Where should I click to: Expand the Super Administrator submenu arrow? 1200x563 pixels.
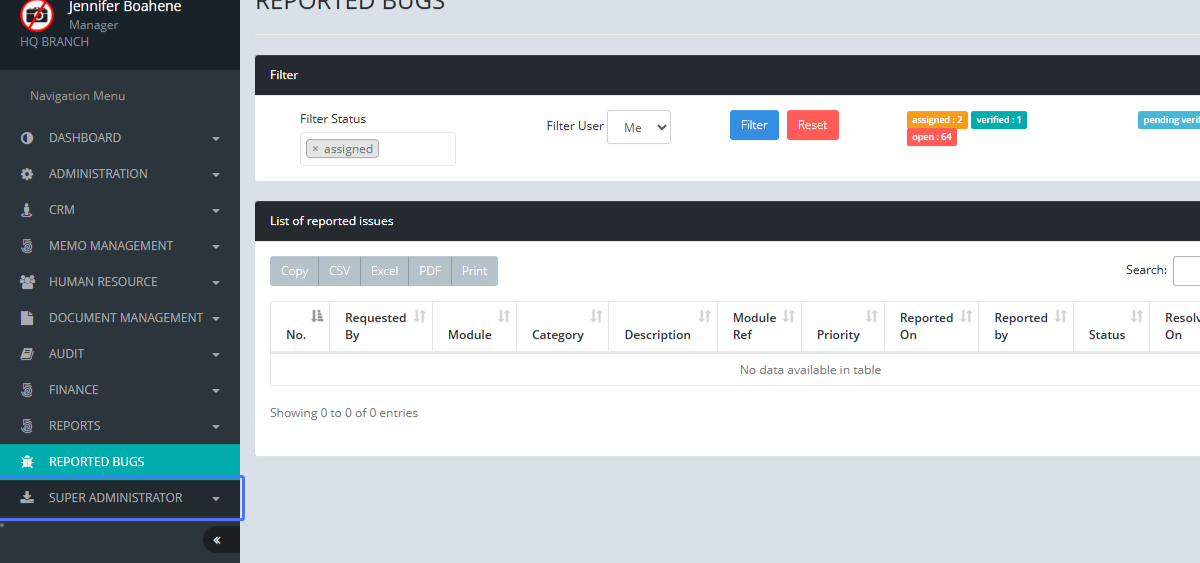[x=216, y=499]
